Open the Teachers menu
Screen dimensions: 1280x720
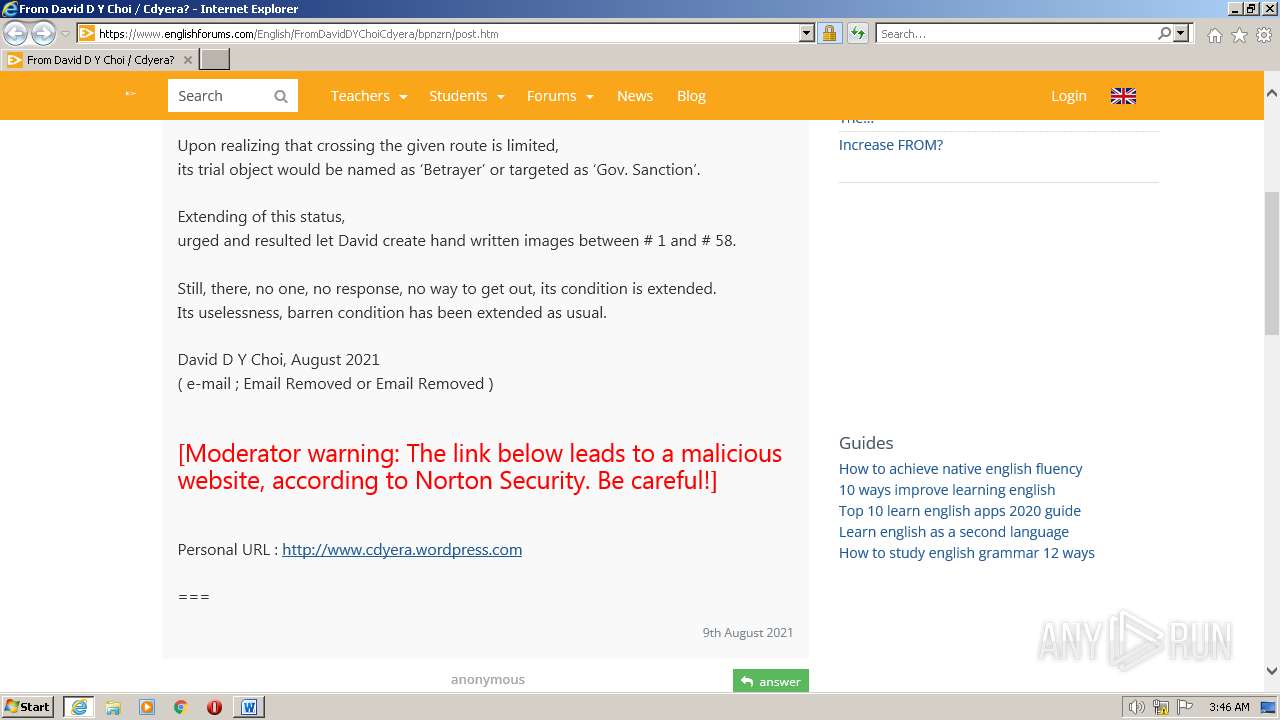click(360, 96)
